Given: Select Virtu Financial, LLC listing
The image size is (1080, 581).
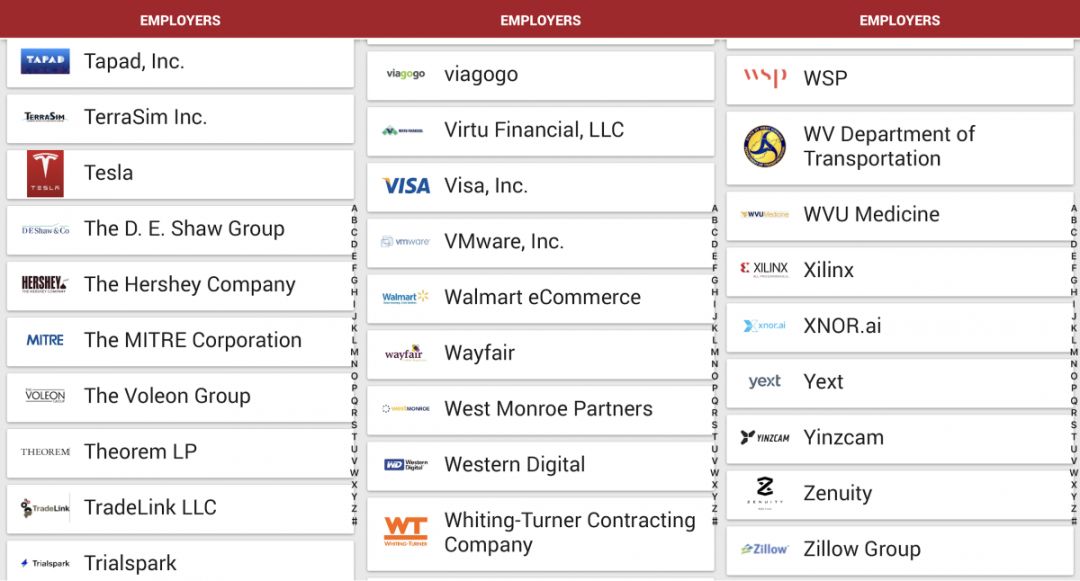Looking at the screenshot, I should coord(533,130).
